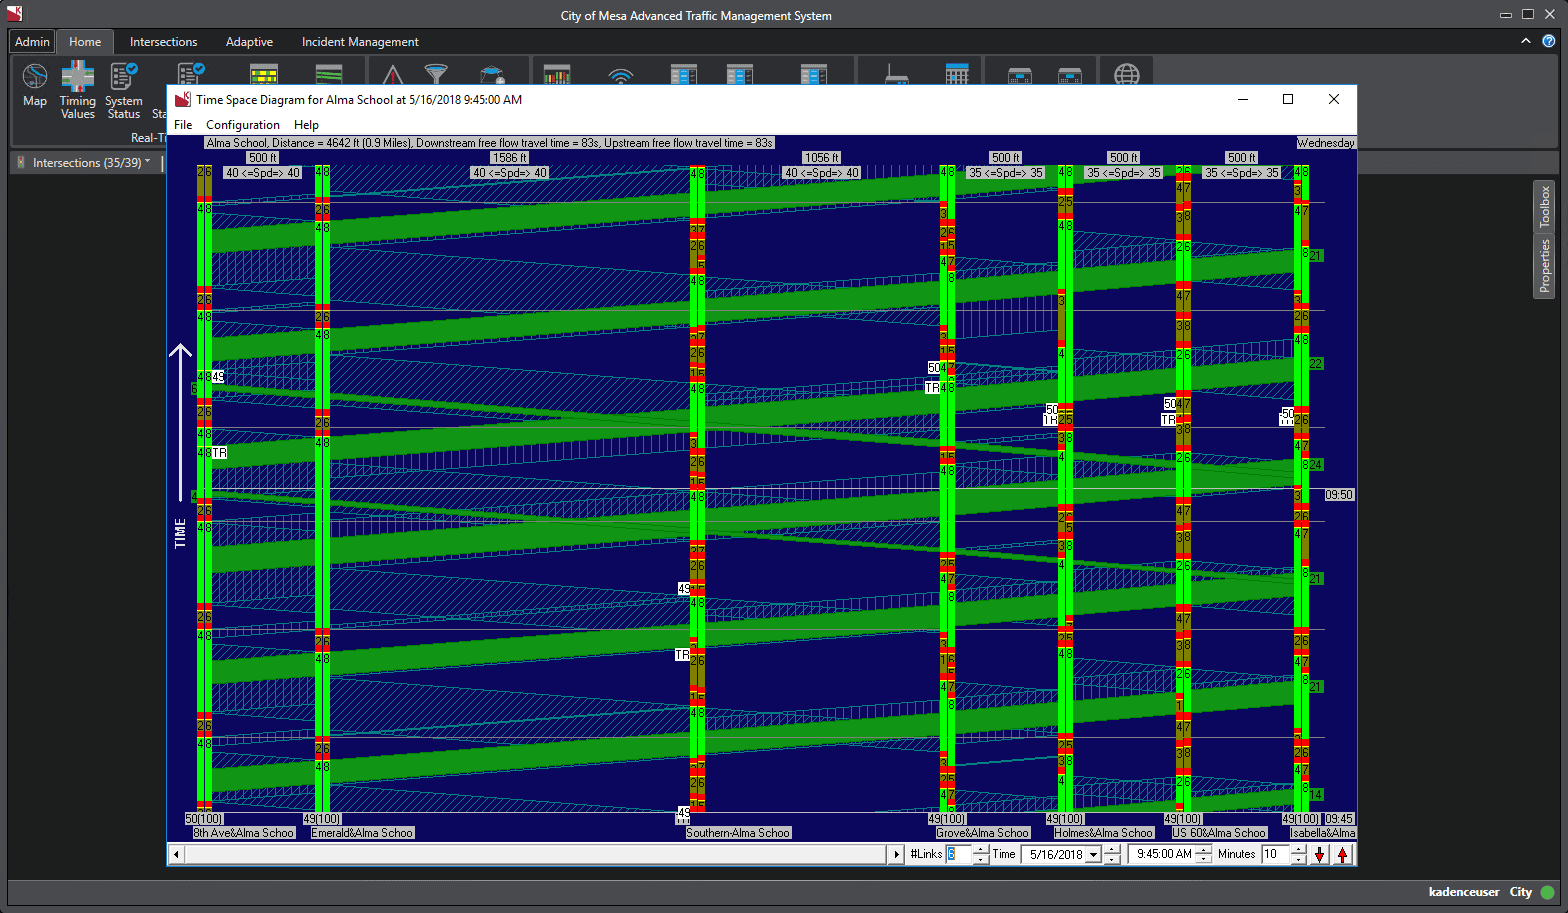Image resolution: width=1568 pixels, height=913 pixels.
Task: Click the globe icon in ribbon
Action: click(1127, 75)
